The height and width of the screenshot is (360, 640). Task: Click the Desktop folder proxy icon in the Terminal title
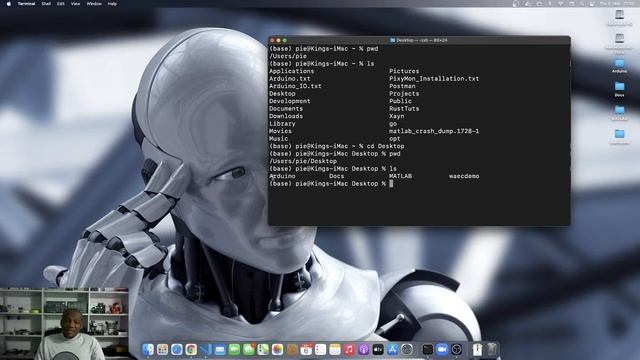[392, 40]
